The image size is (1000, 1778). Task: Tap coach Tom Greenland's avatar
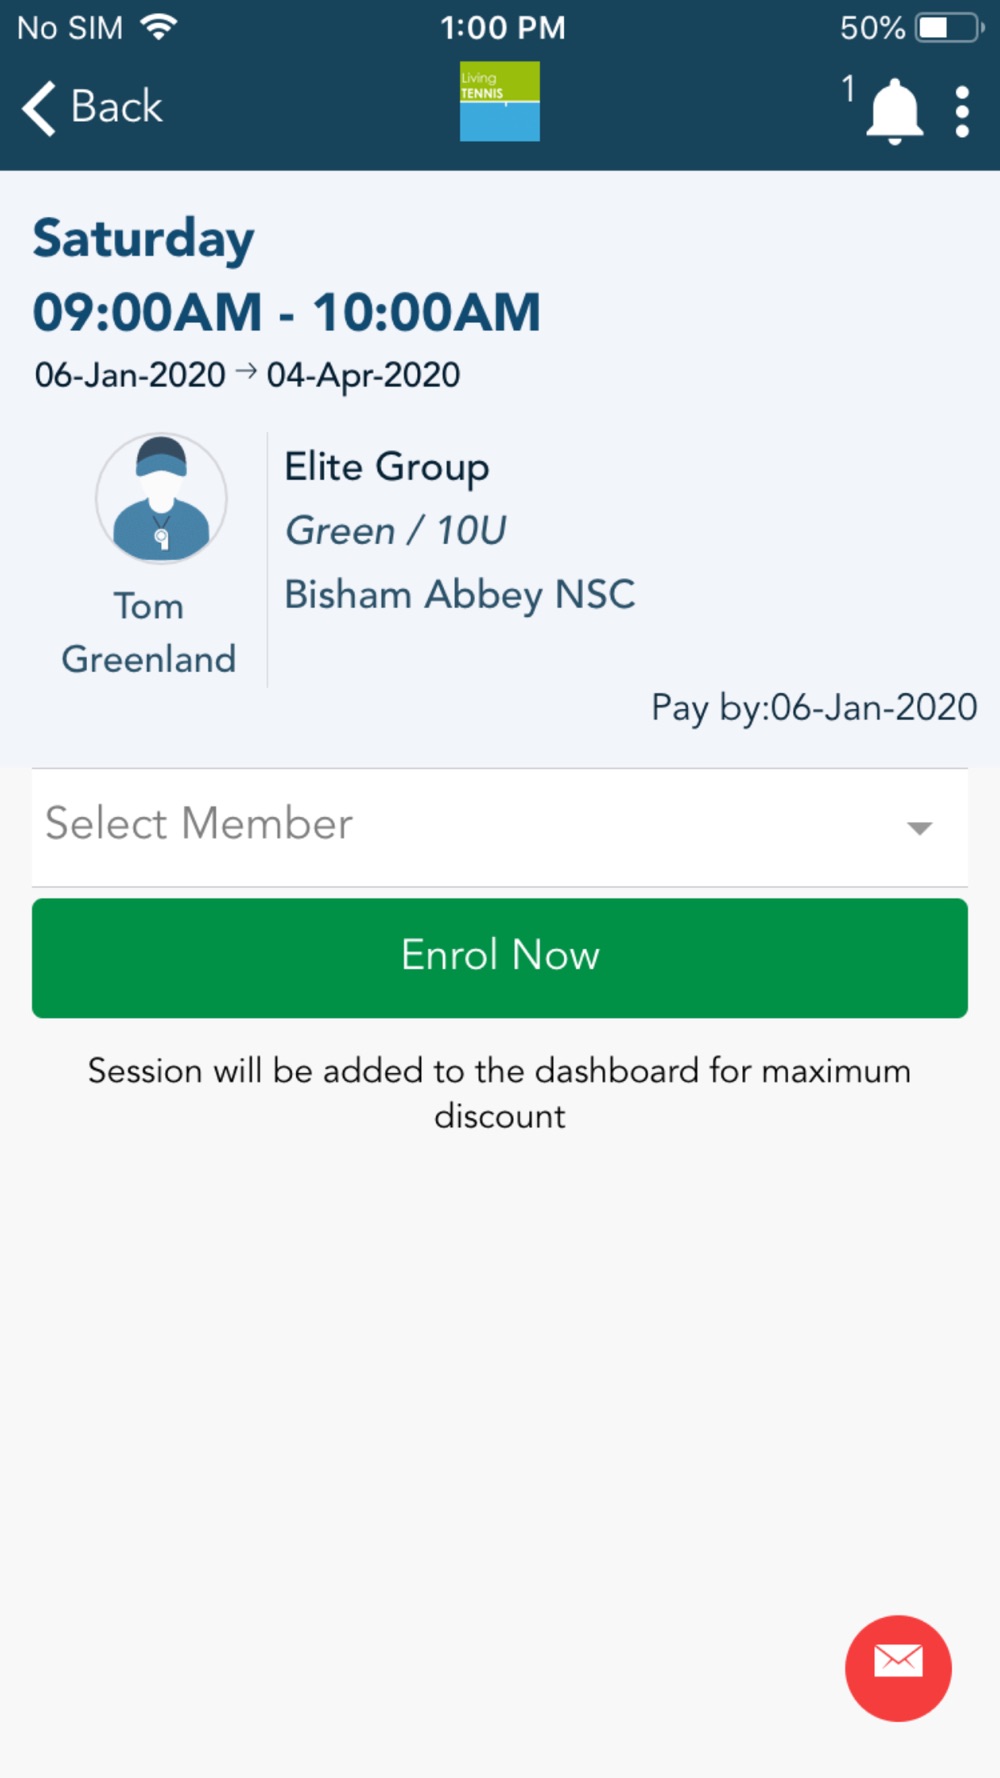click(x=161, y=498)
